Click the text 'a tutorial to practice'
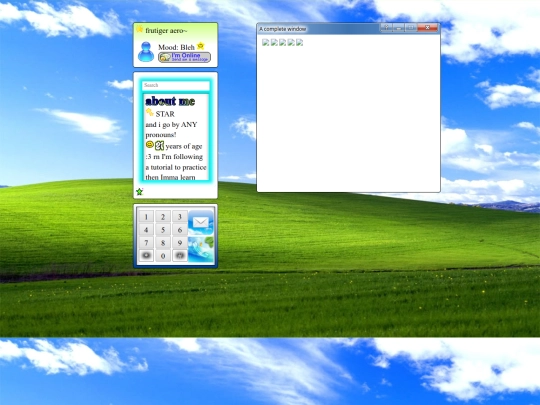 click(x=176, y=167)
